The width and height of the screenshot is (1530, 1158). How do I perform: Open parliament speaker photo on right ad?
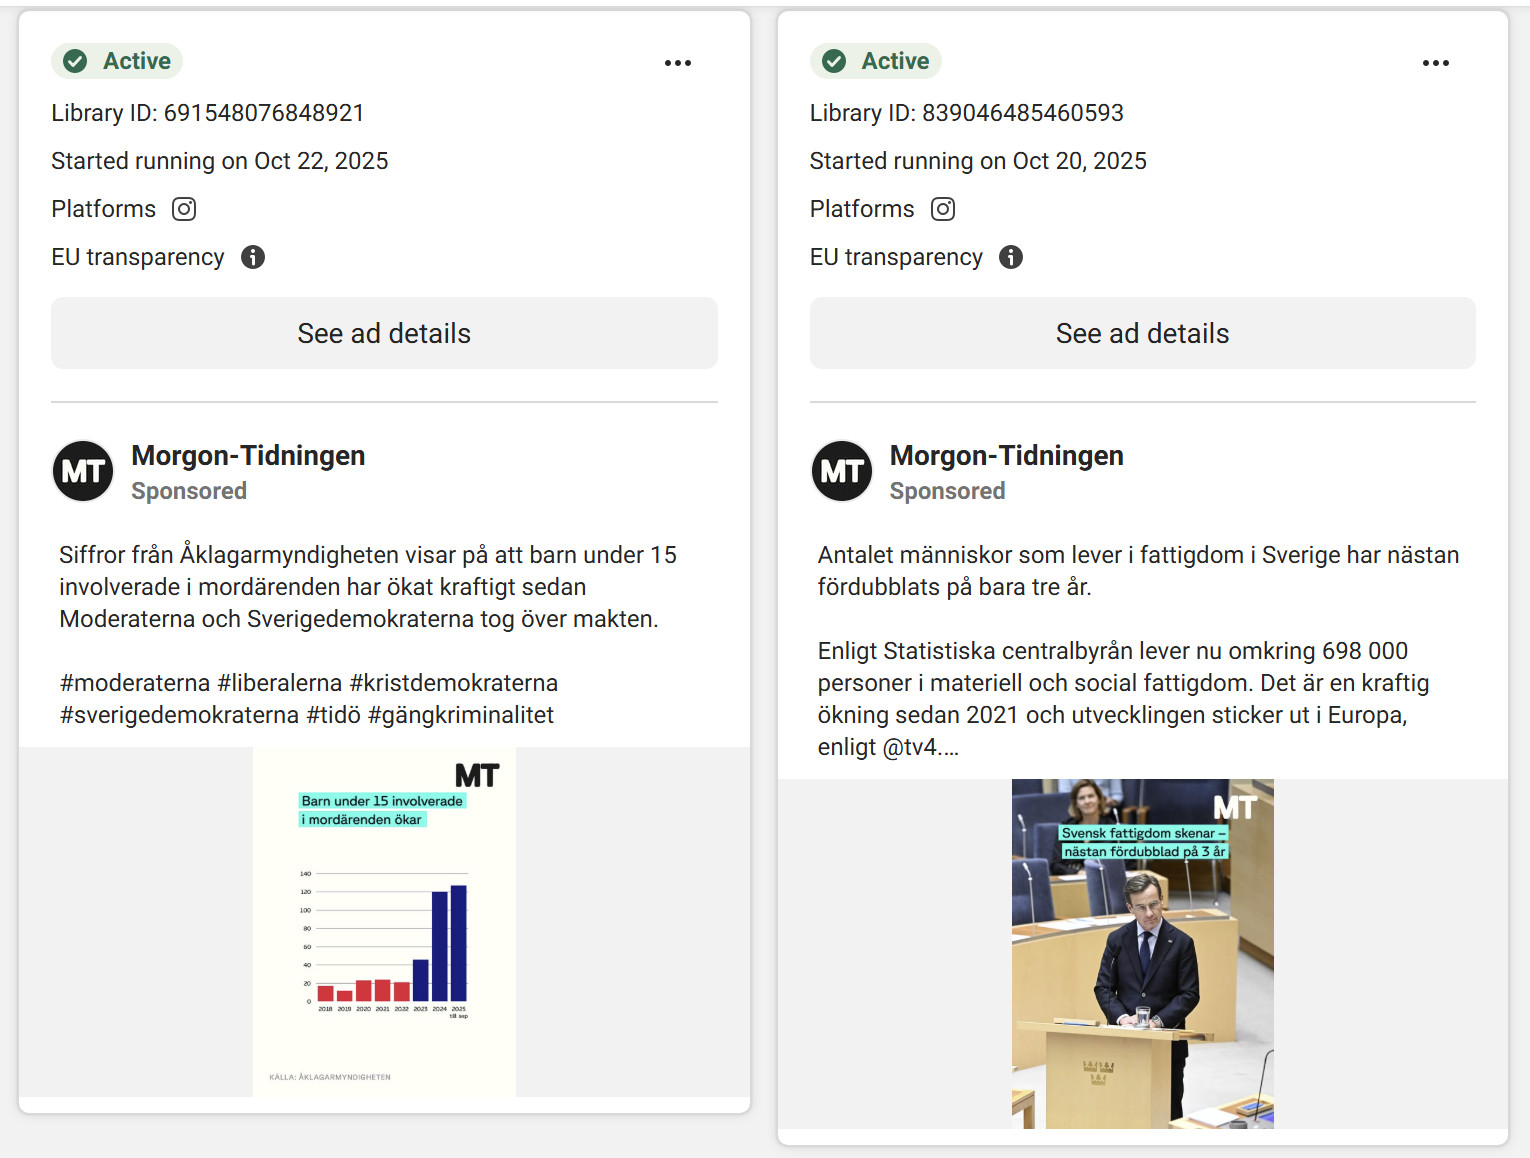click(x=1142, y=953)
